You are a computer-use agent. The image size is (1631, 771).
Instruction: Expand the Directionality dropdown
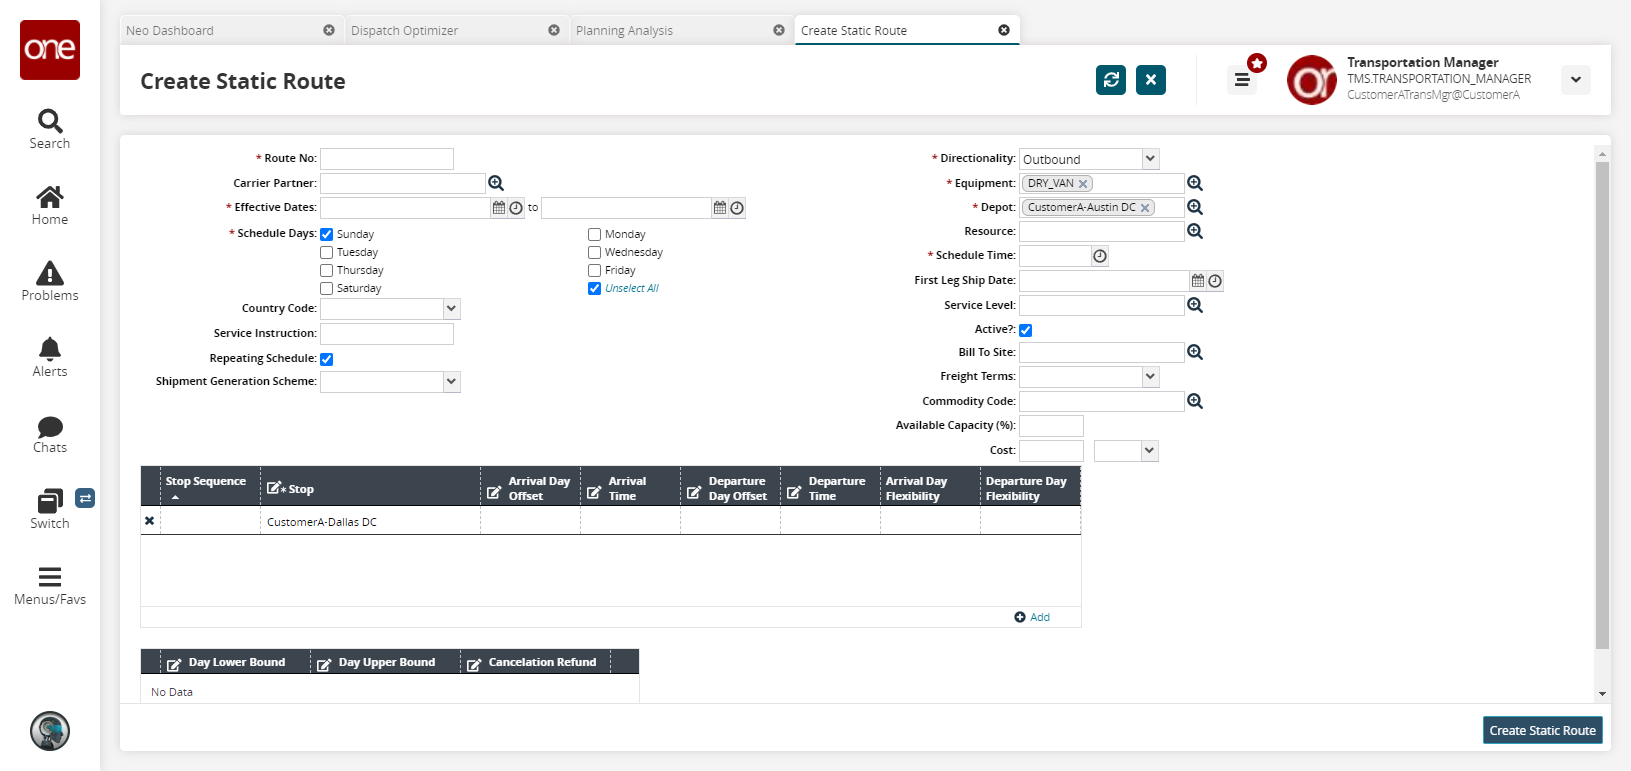(1150, 159)
